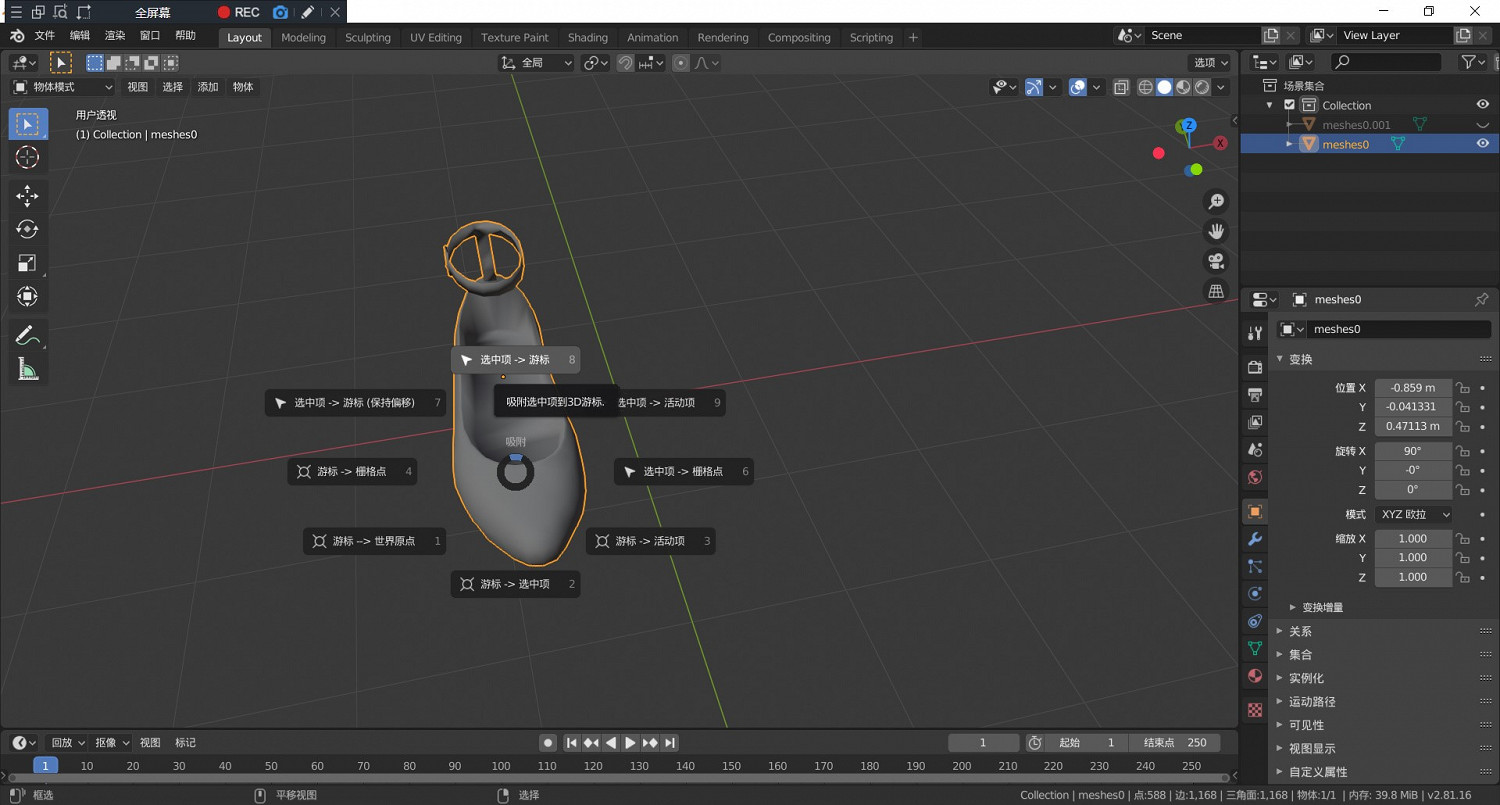Uncheck the Collection checkbox in outliner
1500x805 pixels.
(1289, 105)
